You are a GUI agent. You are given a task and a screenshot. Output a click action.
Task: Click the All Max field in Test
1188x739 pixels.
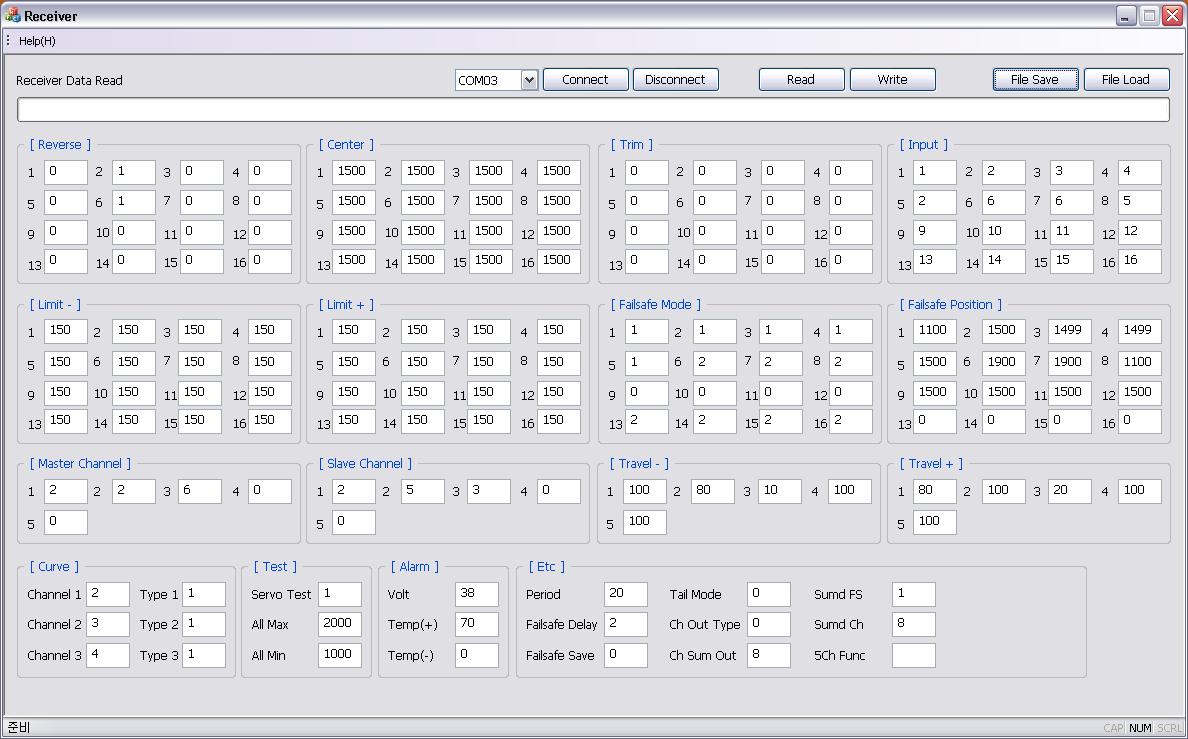click(339, 624)
